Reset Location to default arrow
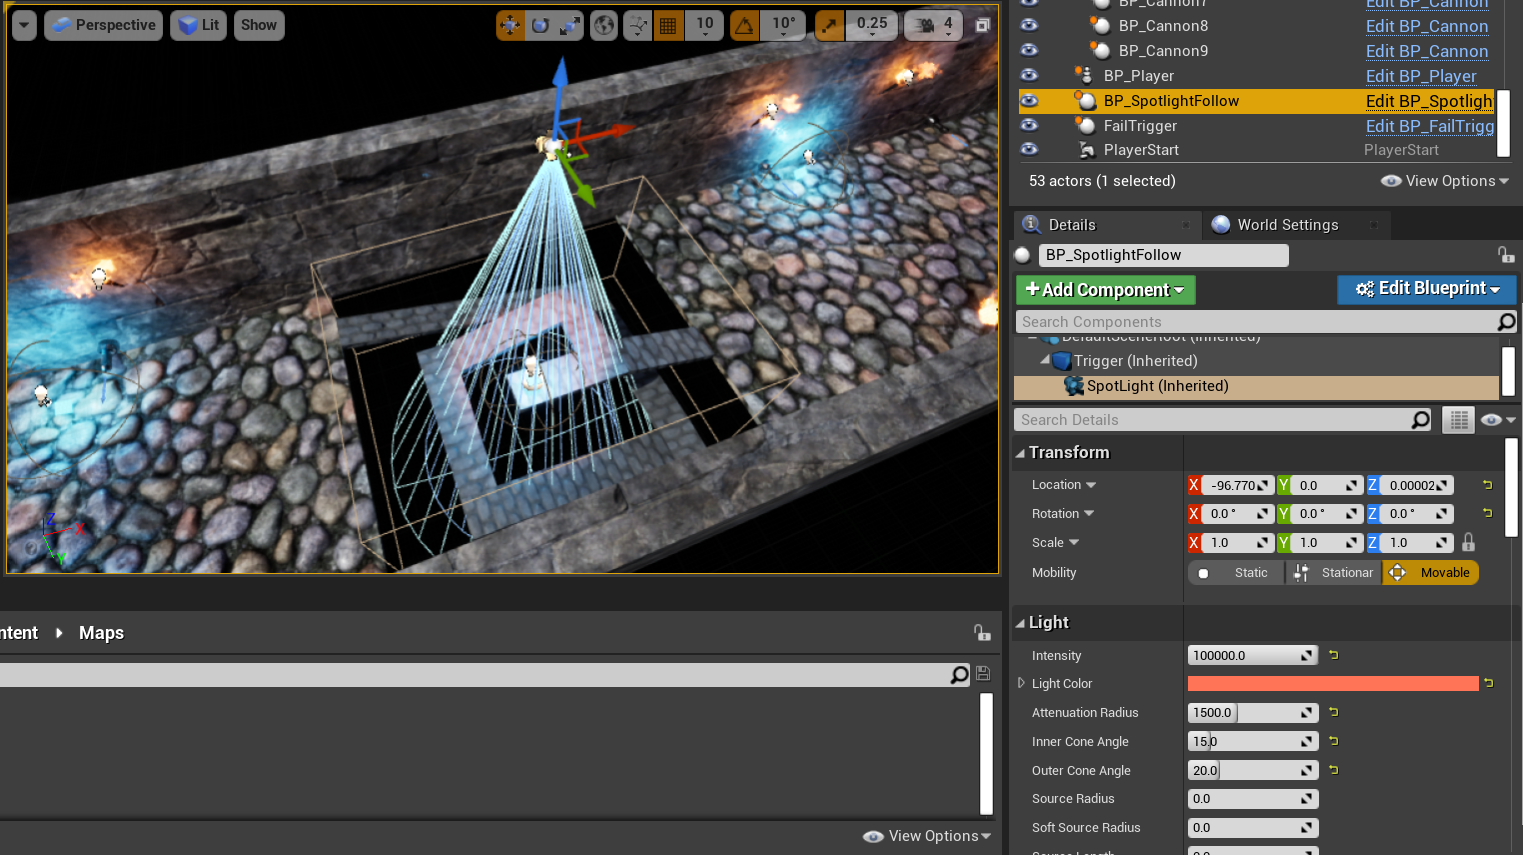This screenshot has height=855, width=1523. coord(1488,485)
